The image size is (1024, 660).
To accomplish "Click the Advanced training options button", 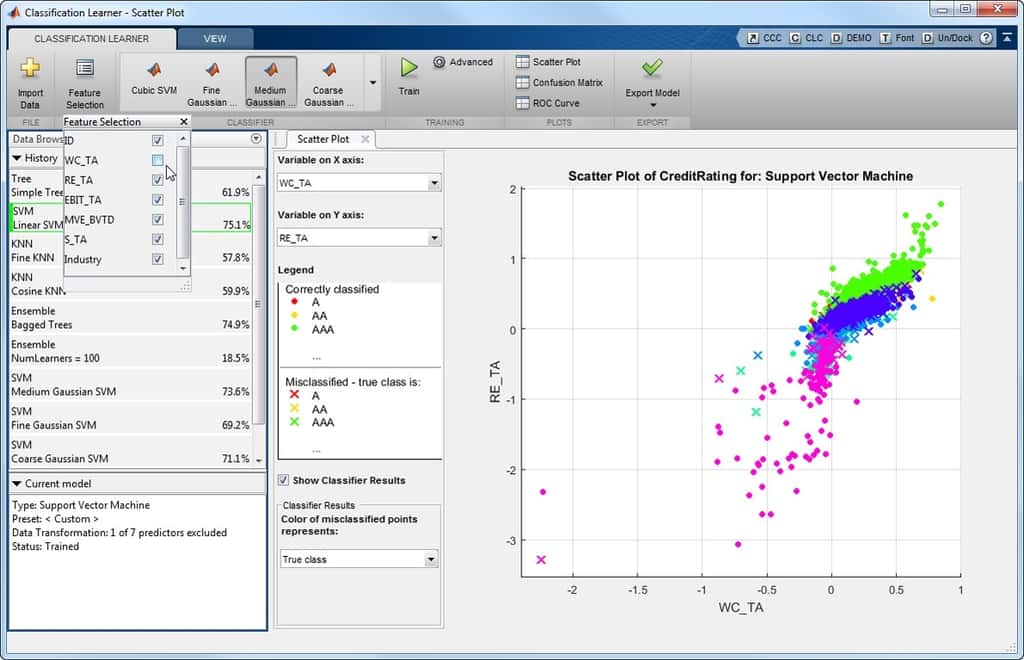I will [x=462, y=62].
